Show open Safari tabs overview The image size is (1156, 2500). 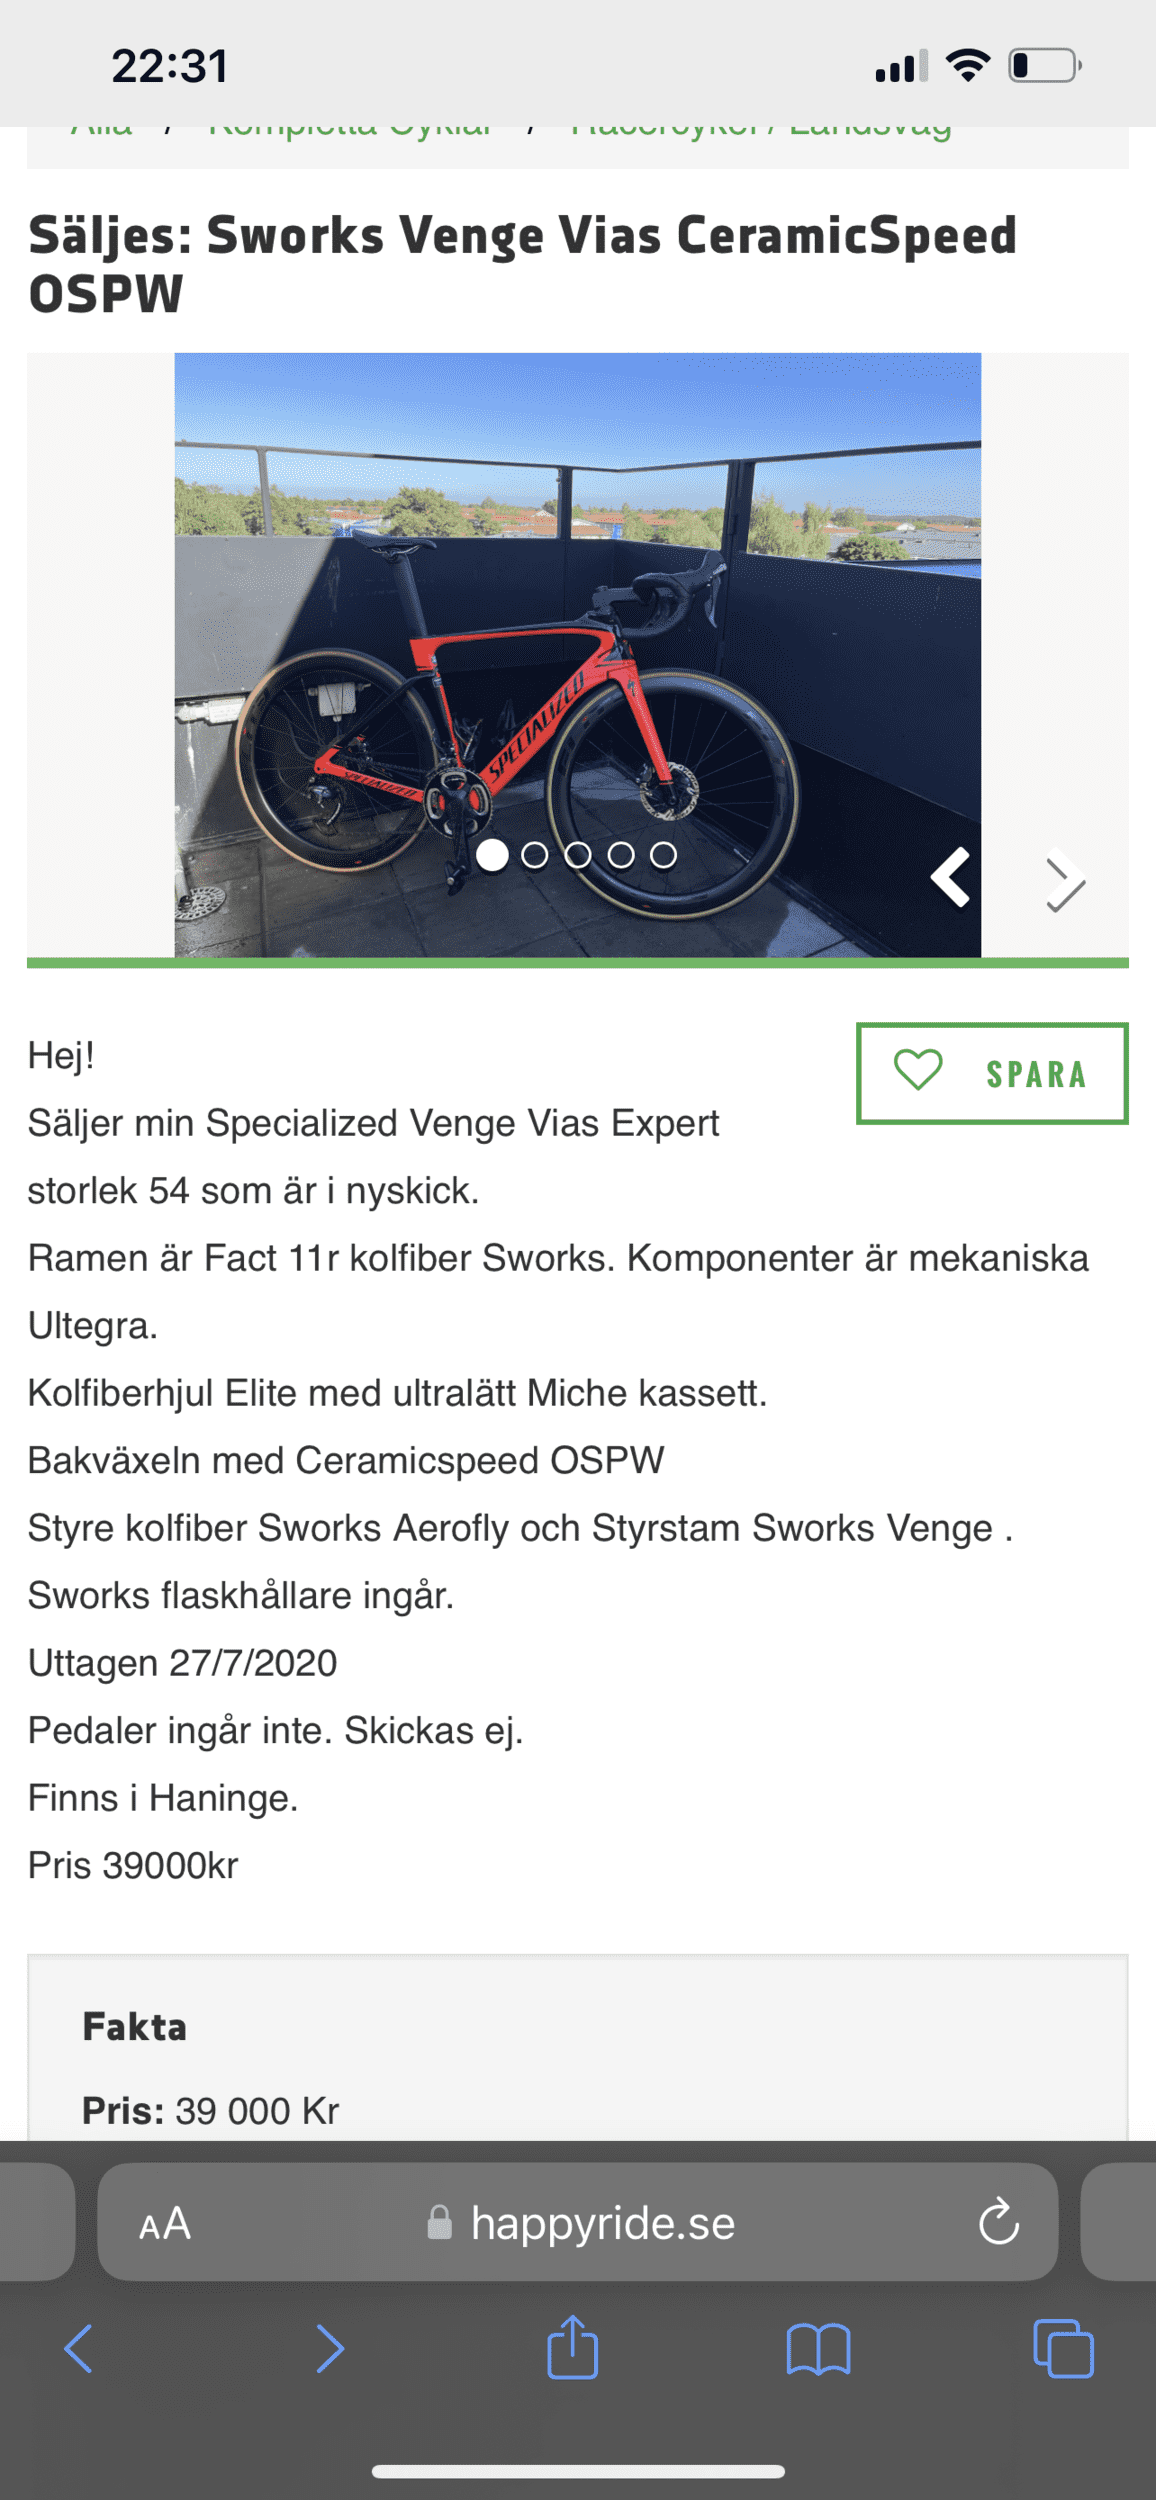click(x=1063, y=2348)
